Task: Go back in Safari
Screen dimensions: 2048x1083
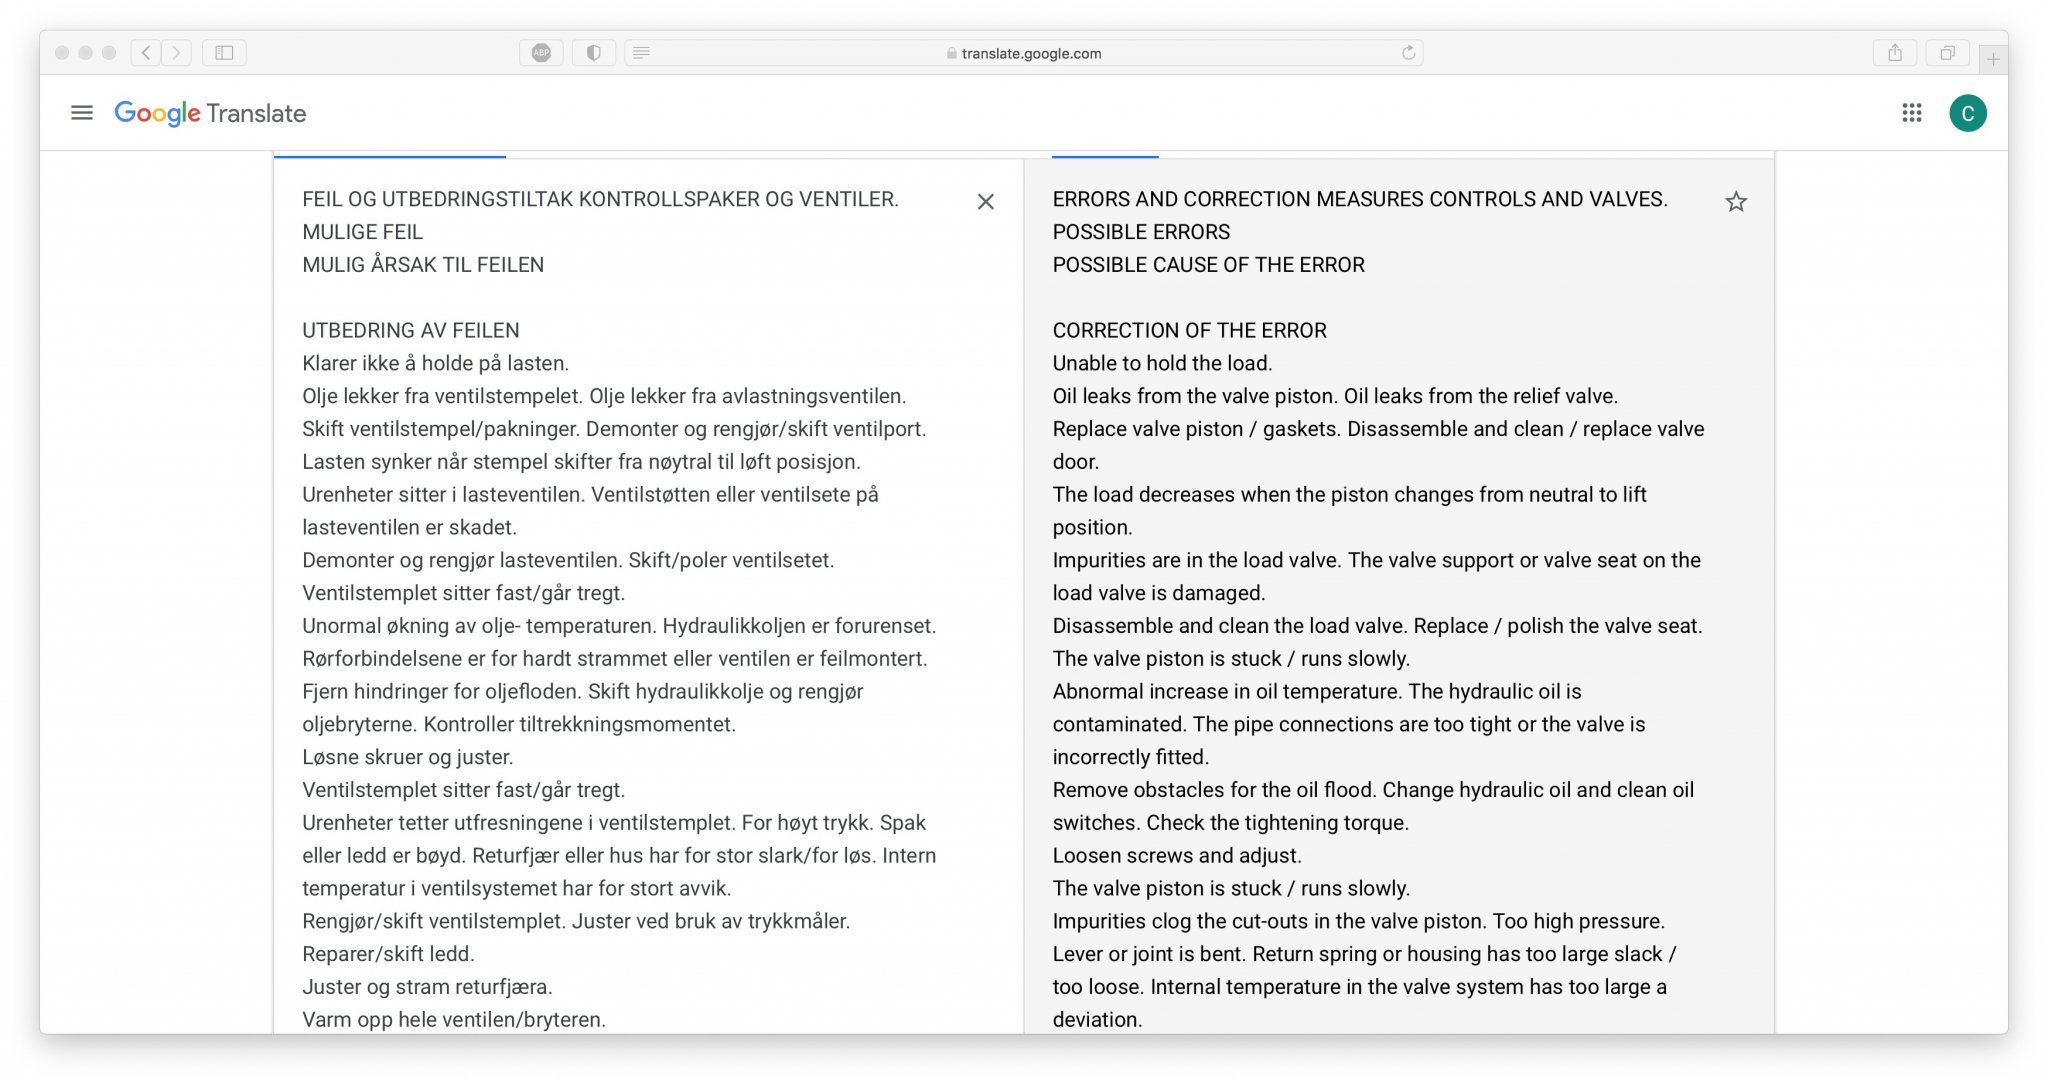Action: [x=146, y=53]
